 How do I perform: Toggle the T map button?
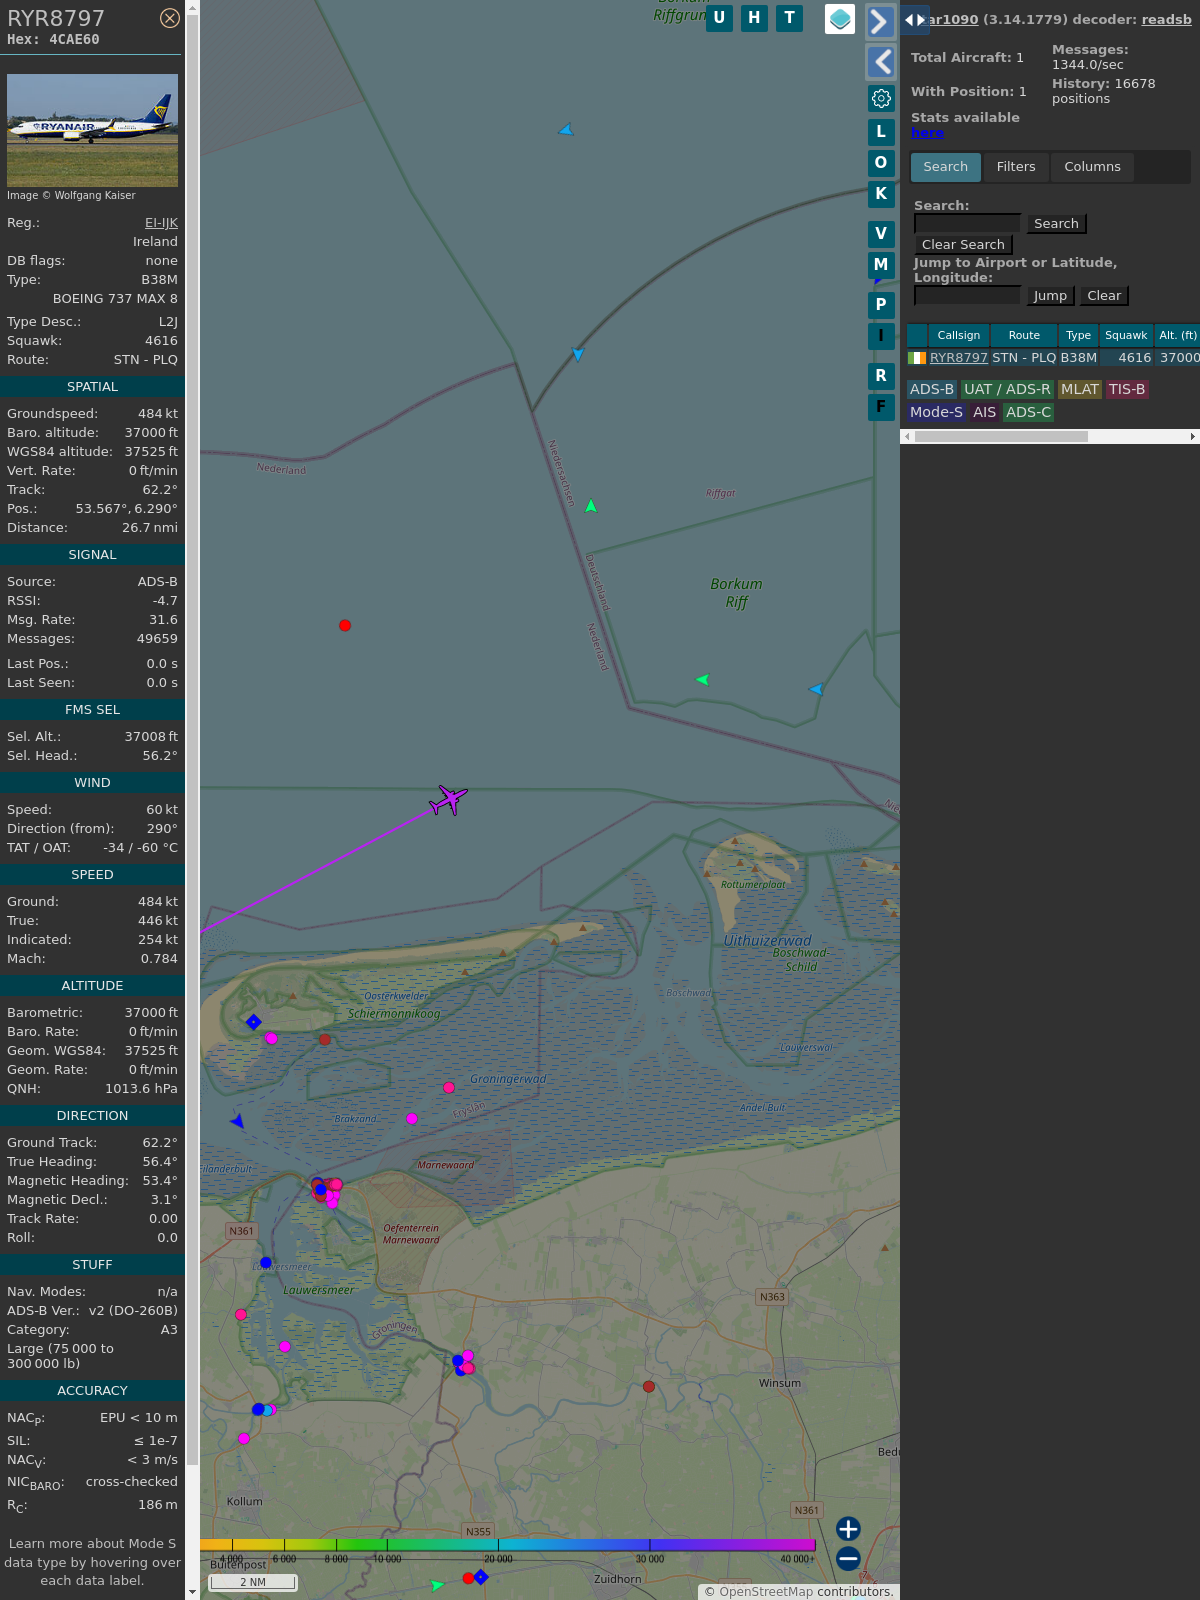[x=790, y=18]
